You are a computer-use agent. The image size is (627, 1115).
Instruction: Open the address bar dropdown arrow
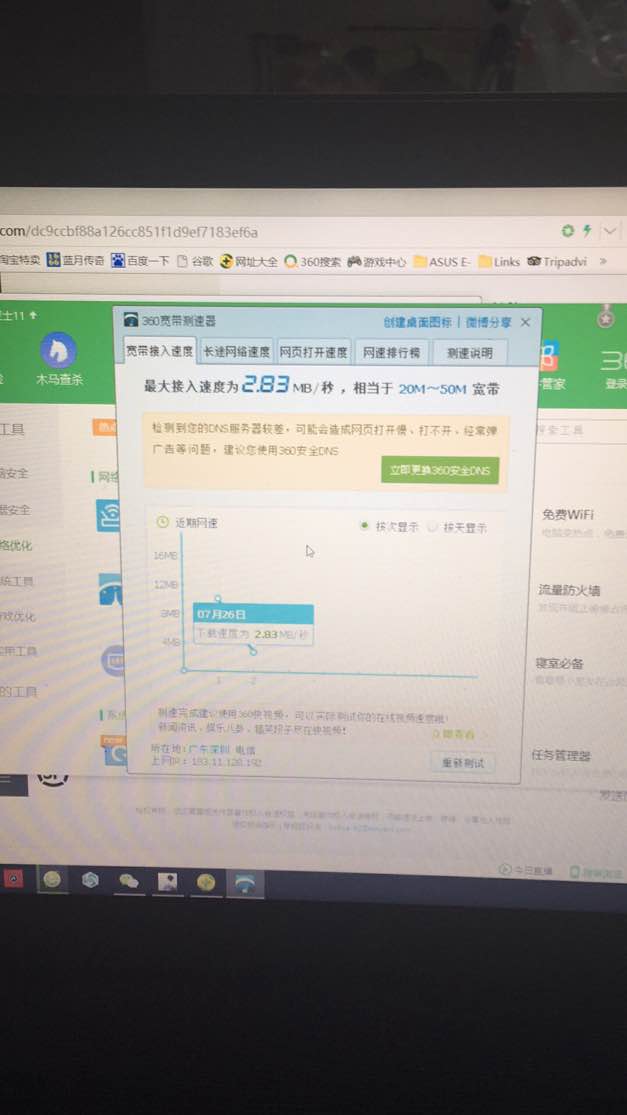pos(610,231)
